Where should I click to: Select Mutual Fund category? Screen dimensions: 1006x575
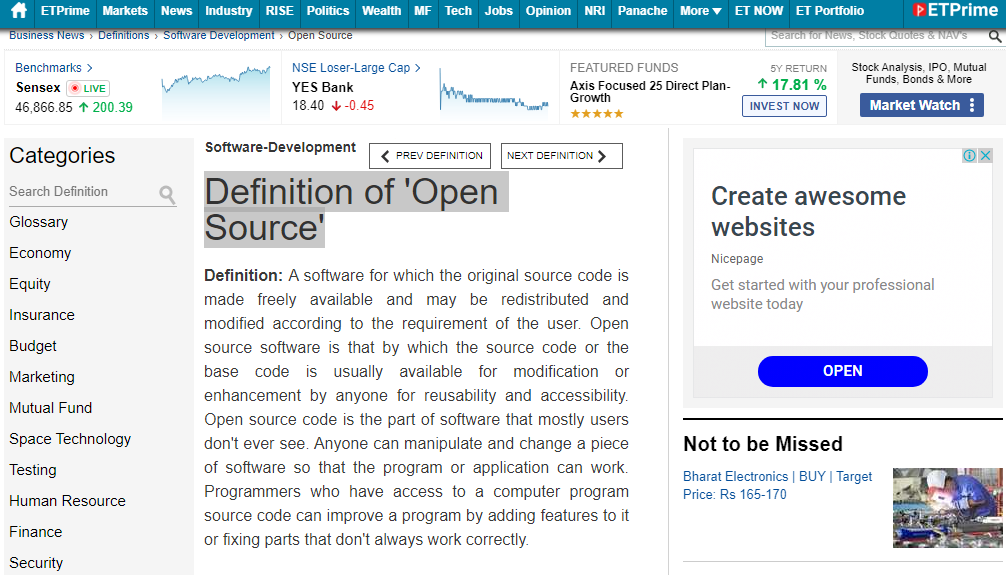51,408
